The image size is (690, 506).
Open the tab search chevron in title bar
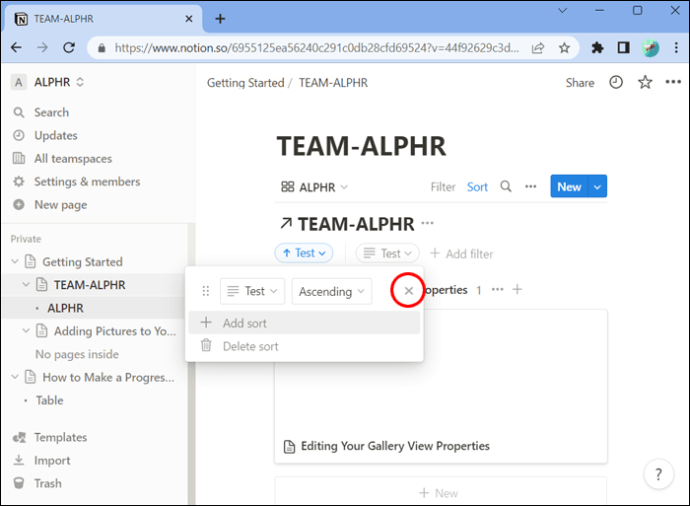point(562,11)
